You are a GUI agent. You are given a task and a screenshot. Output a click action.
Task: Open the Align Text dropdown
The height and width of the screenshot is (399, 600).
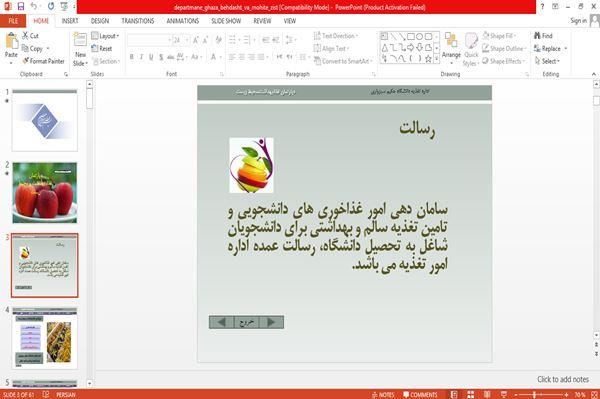tap(331, 49)
